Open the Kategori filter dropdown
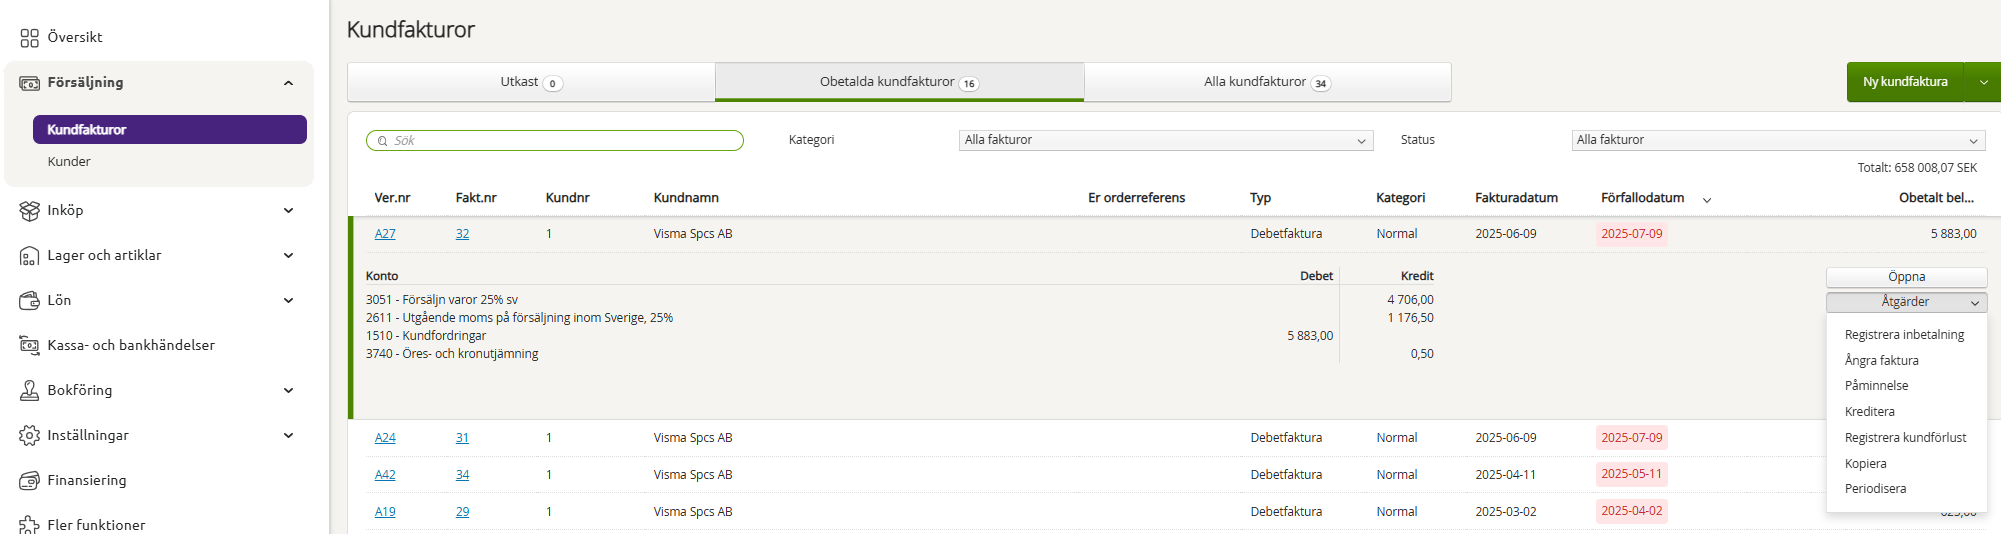Viewport: 2001px width, 534px height. tap(1165, 141)
